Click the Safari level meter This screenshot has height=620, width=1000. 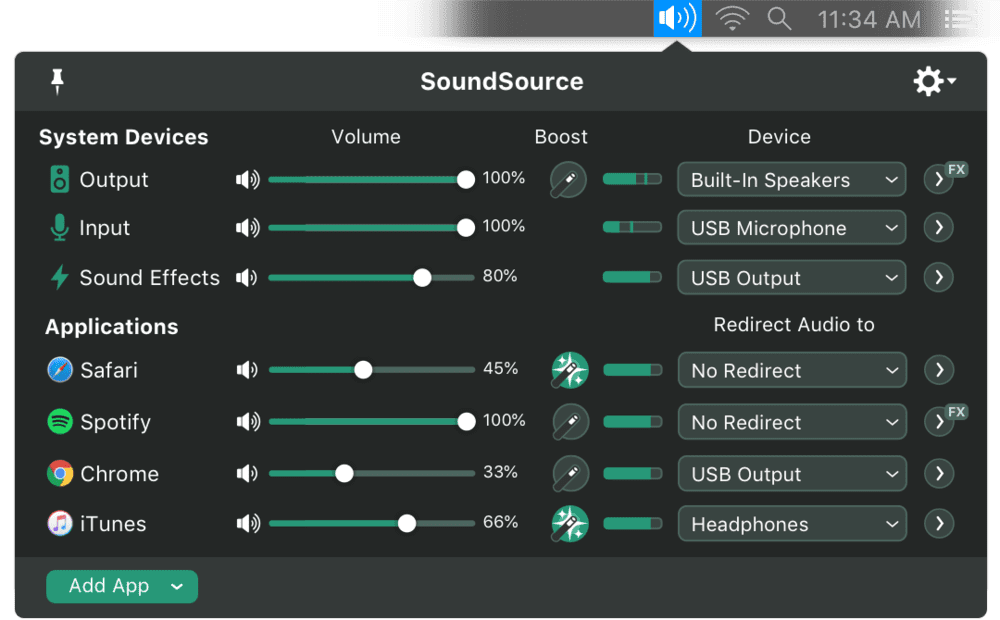tap(633, 370)
